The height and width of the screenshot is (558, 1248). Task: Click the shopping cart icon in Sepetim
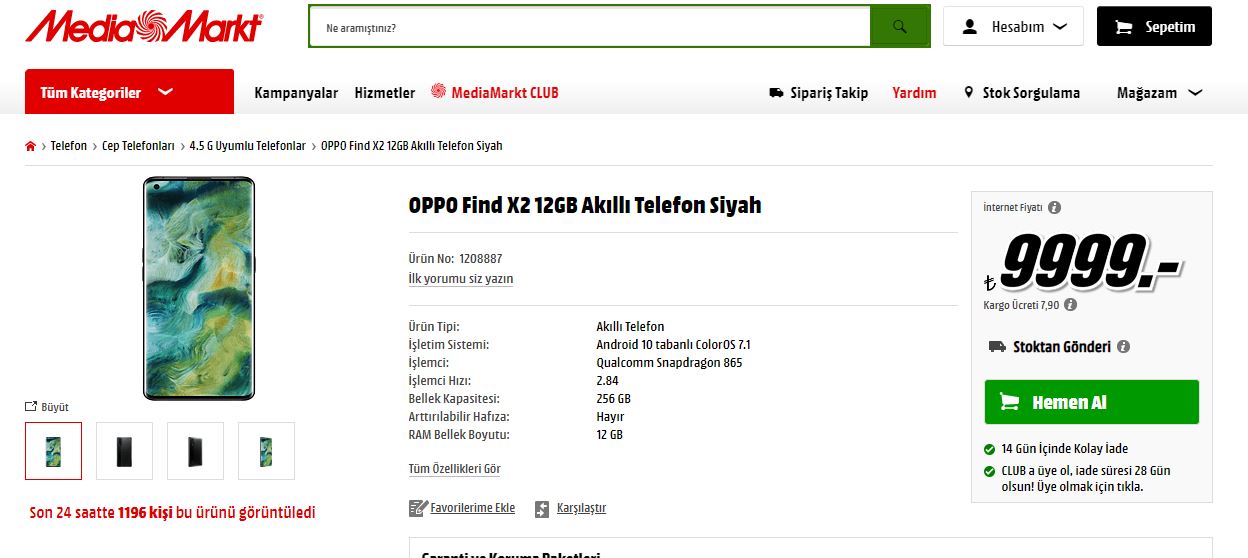tap(1124, 27)
